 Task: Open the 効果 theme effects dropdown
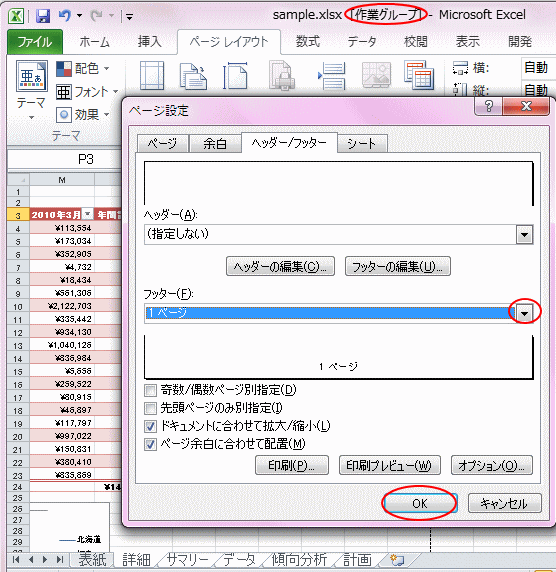point(83,115)
